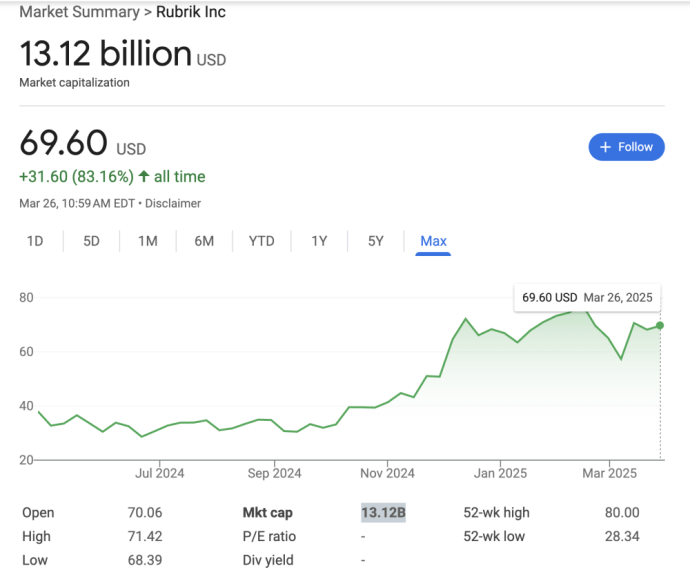Viewport: 690px width, 588px height.
Task: Show the 1Y chart range
Action: (x=319, y=241)
